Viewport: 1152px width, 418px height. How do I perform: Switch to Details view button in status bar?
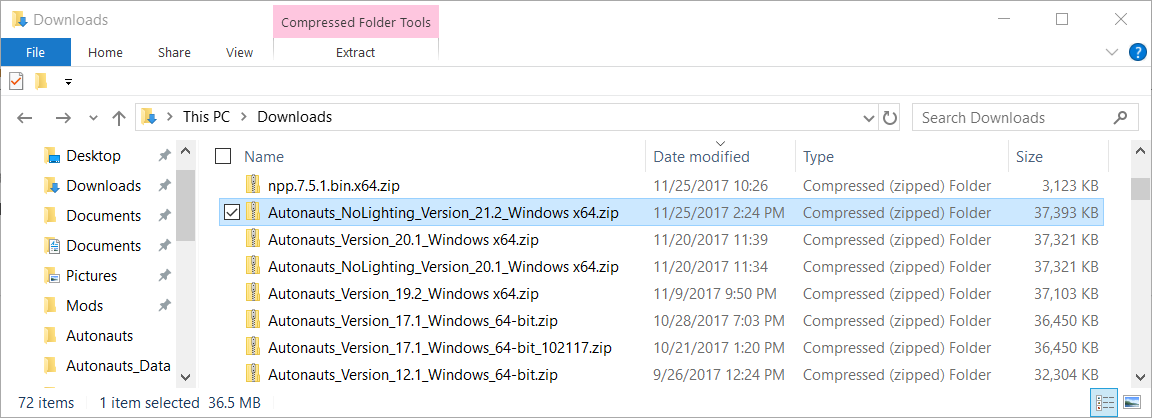point(1104,403)
